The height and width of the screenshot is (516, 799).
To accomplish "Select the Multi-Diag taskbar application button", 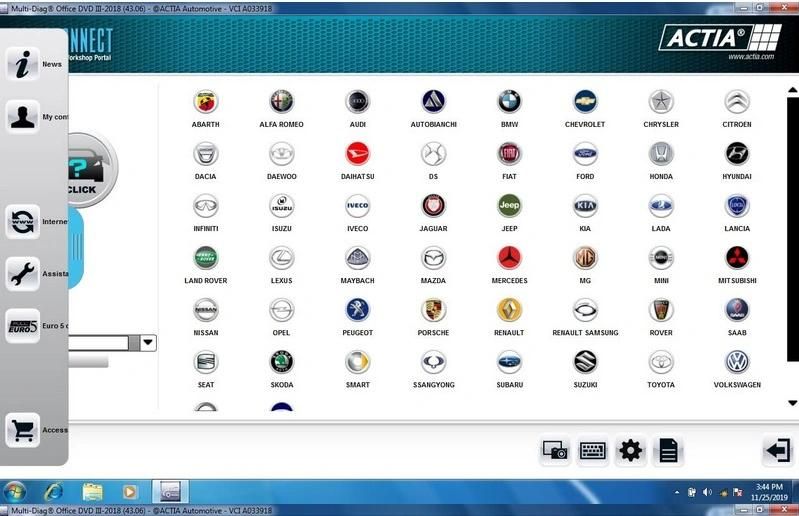I will coord(171,492).
